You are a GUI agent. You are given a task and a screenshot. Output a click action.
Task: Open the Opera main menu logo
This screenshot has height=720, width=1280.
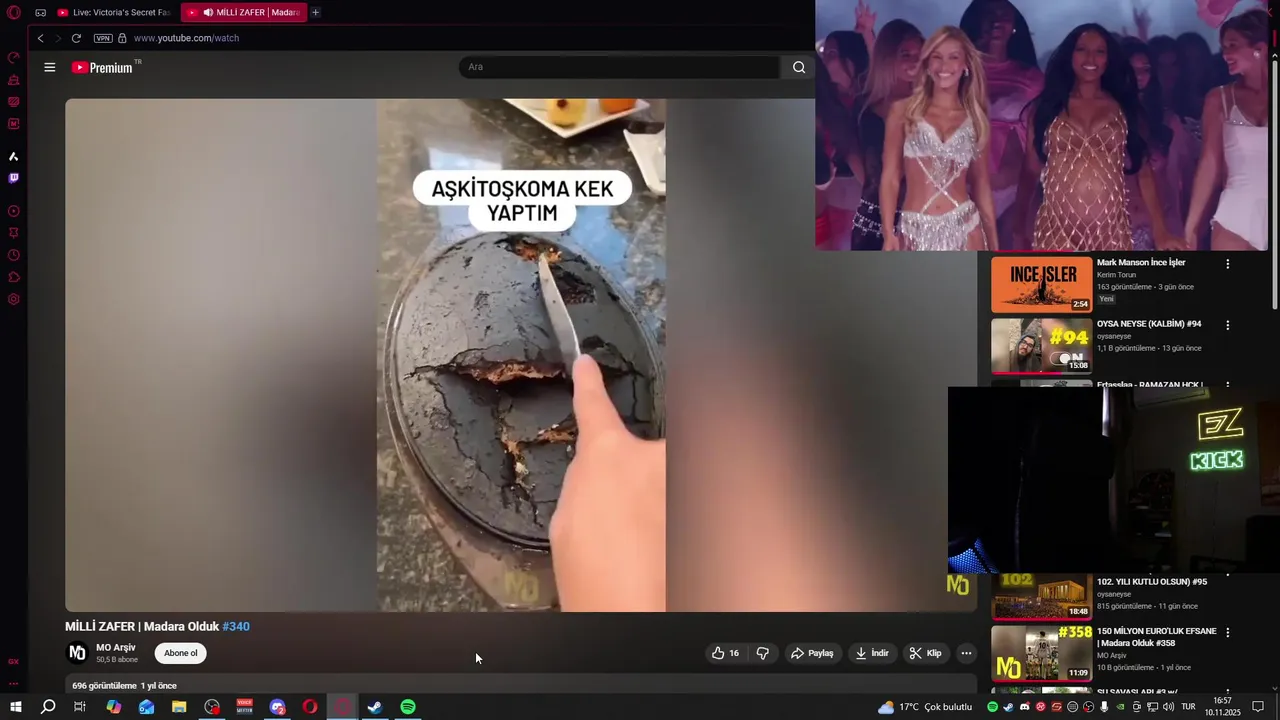click(14, 12)
